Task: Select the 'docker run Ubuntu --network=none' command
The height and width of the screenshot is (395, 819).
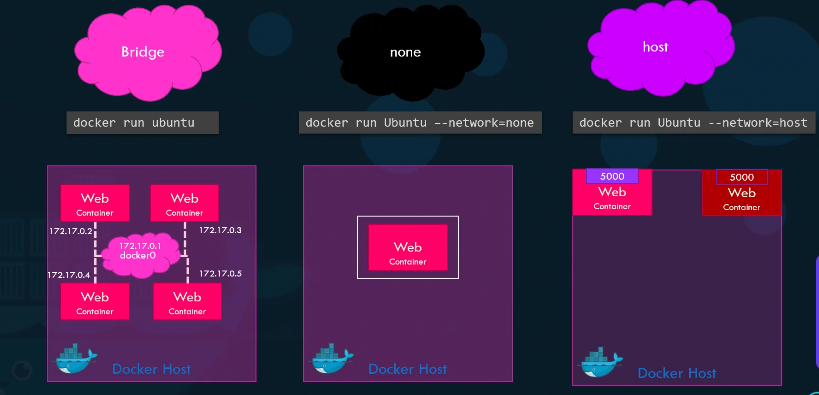Action: pyautogui.click(x=420, y=123)
